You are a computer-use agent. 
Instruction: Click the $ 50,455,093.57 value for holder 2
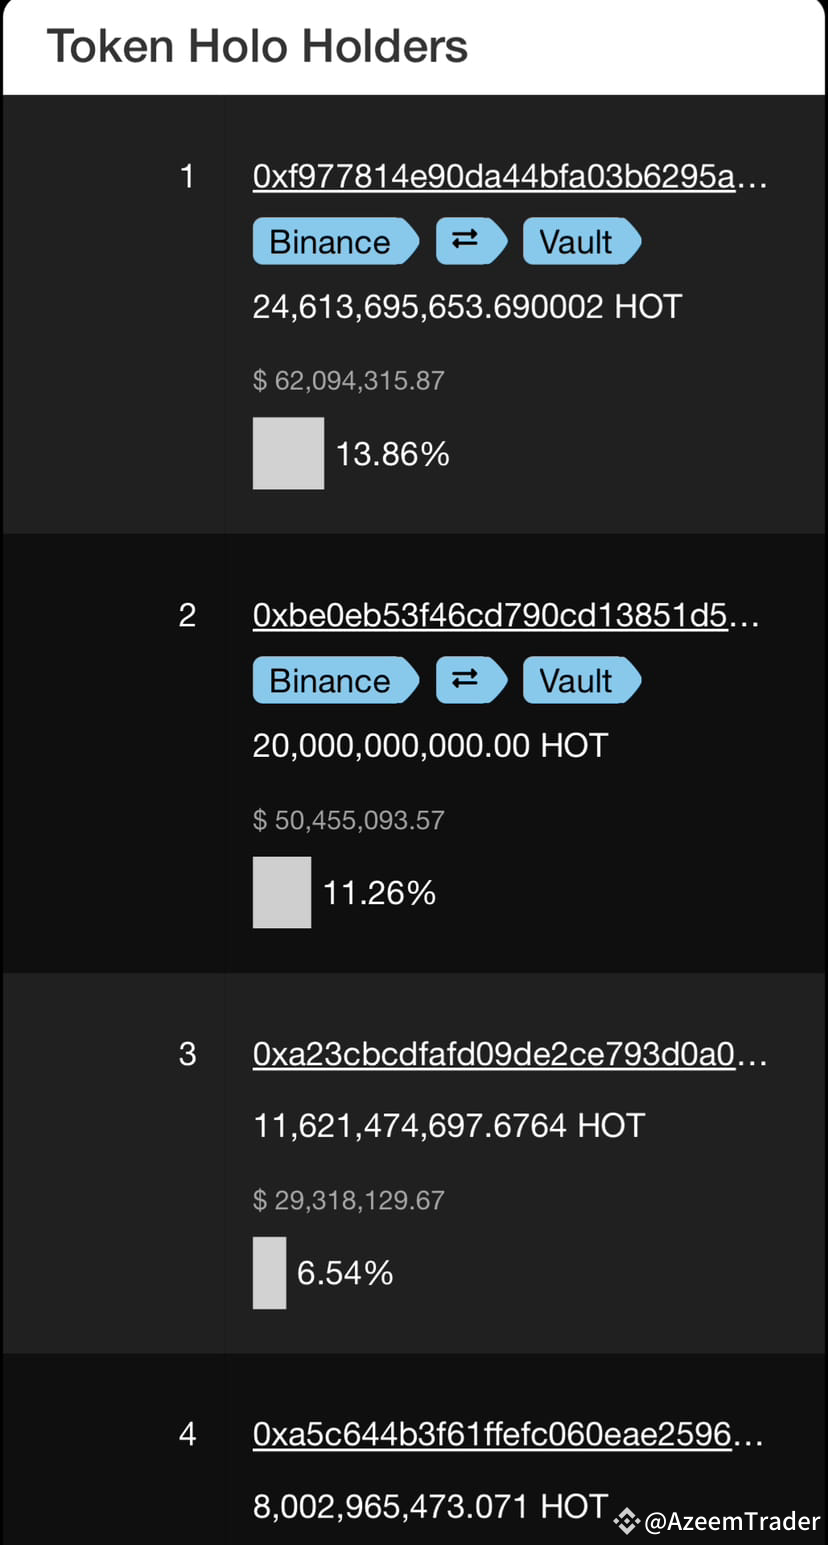pyautogui.click(x=348, y=820)
